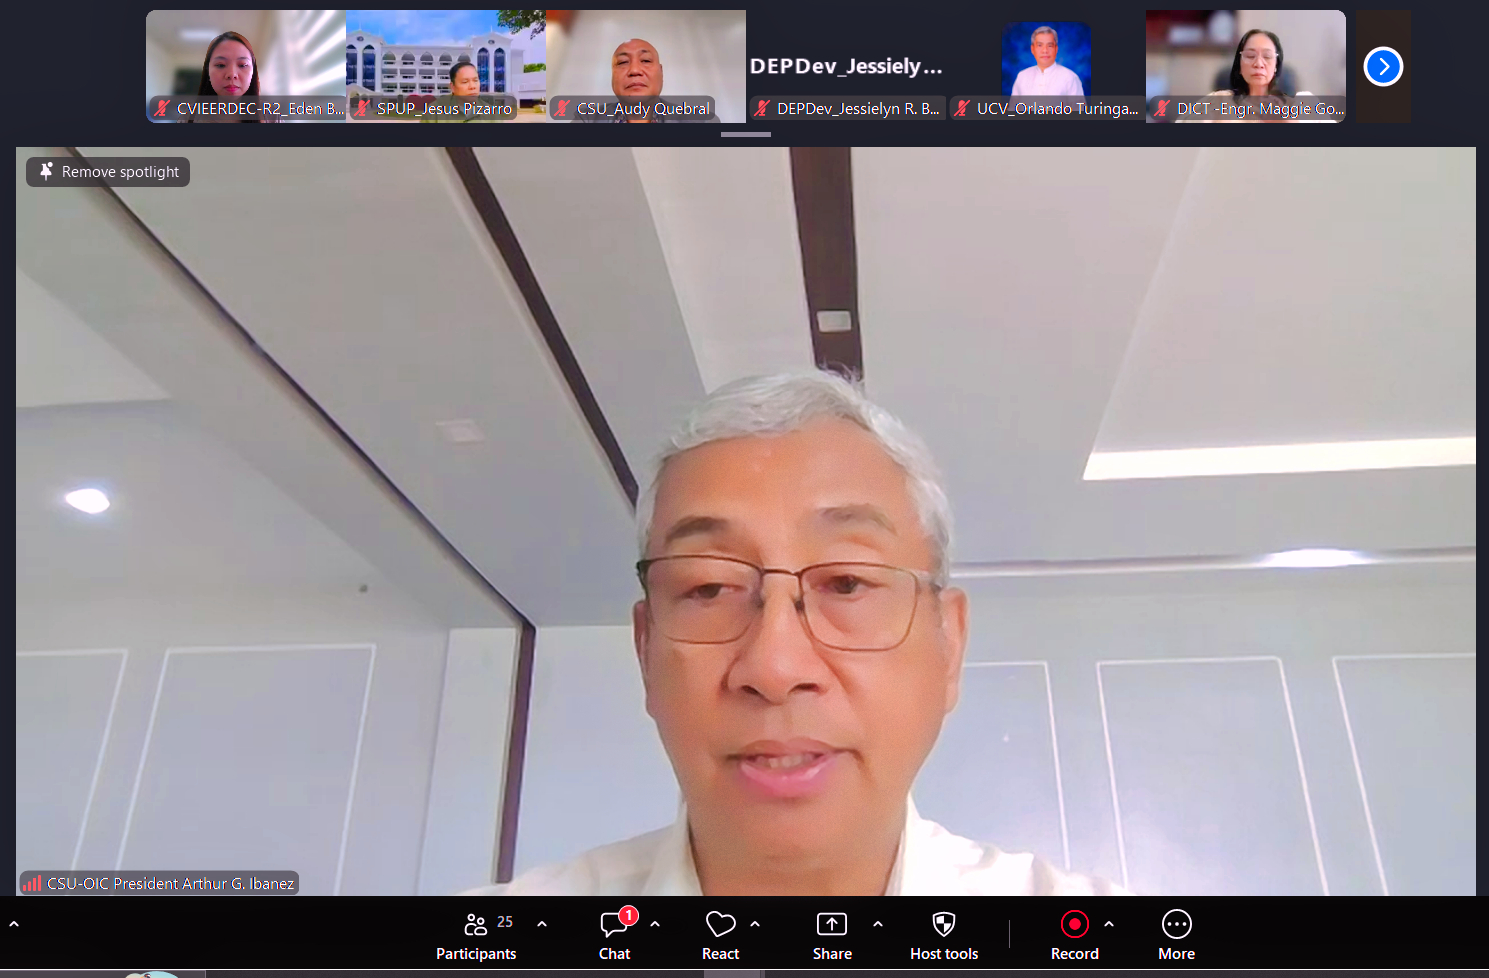
Task: Open the Chat panel
Action: click(614, 936)
